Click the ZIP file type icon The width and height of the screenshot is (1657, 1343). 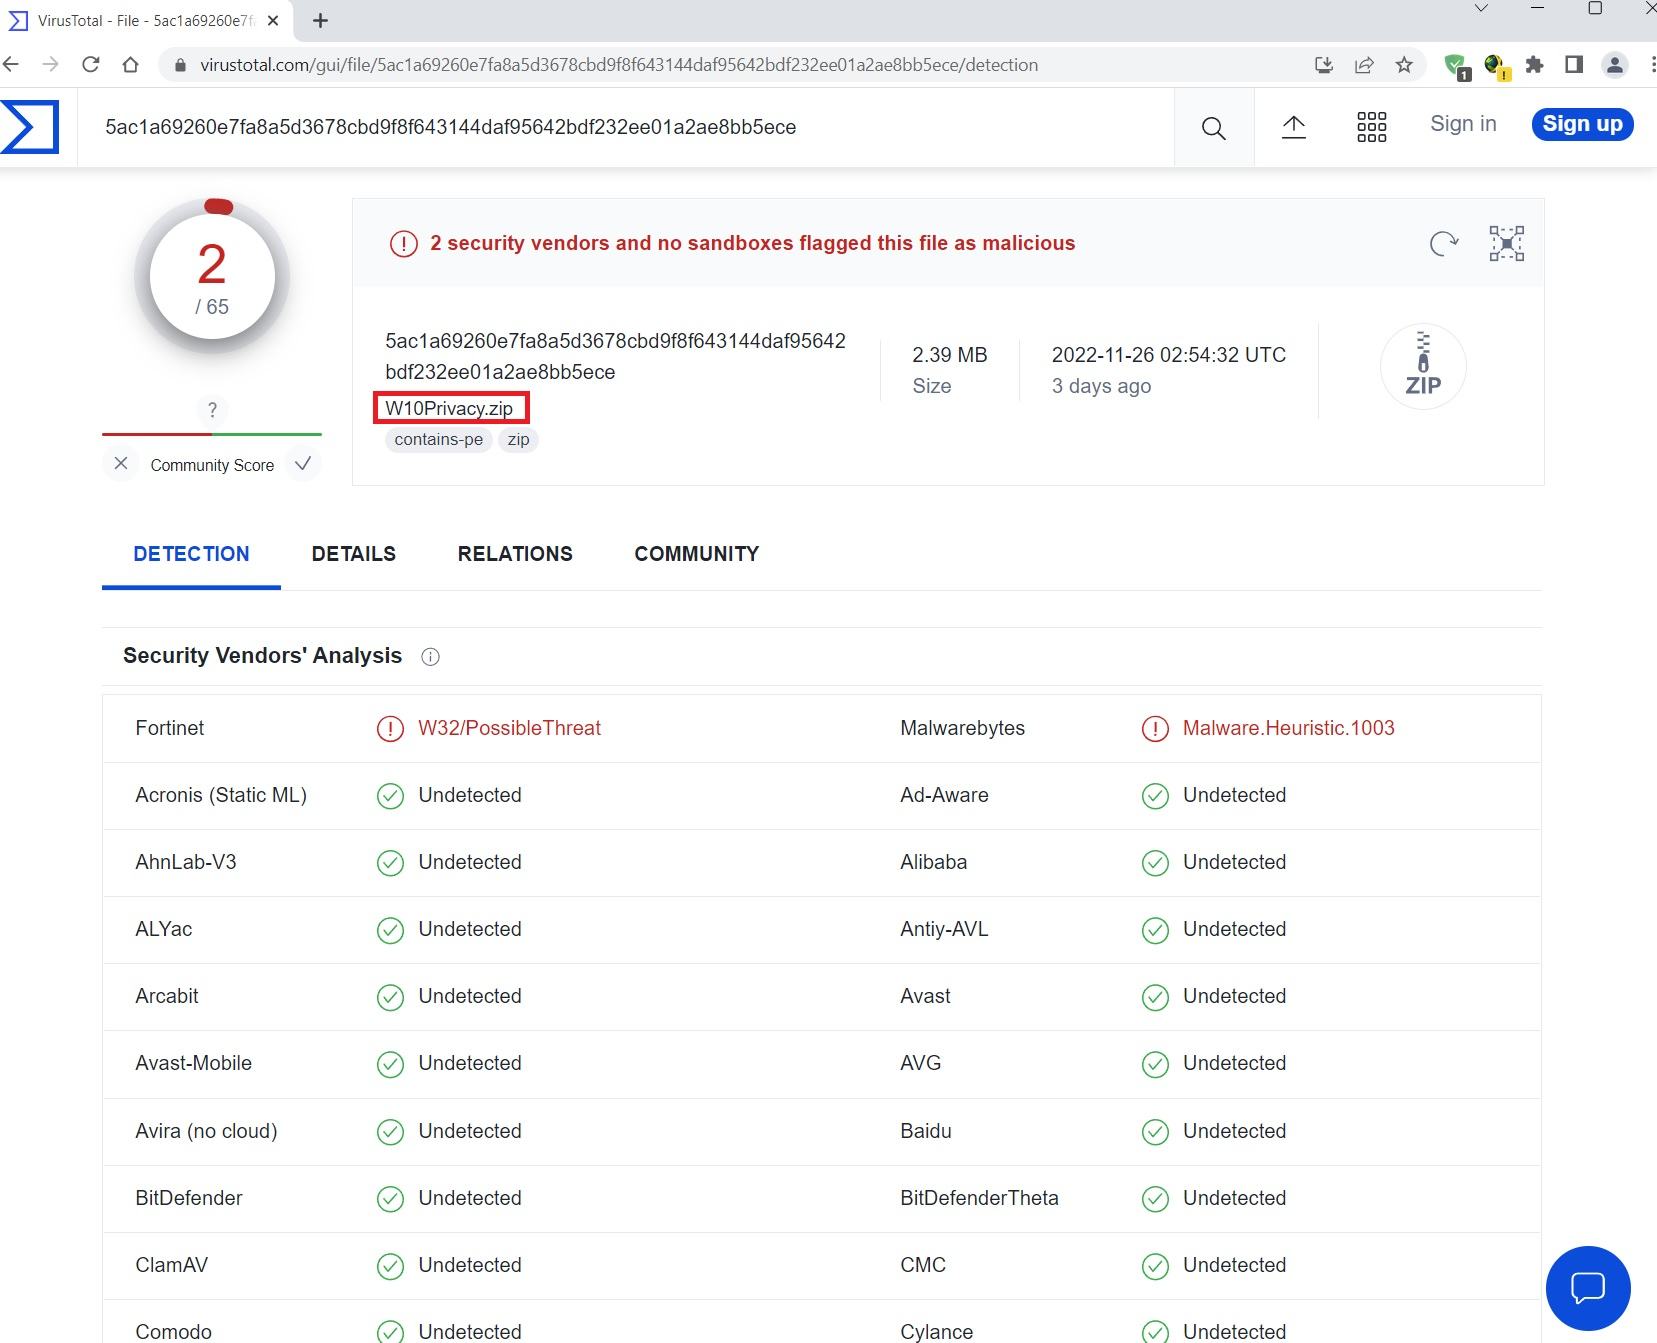tap(1423, 367)
